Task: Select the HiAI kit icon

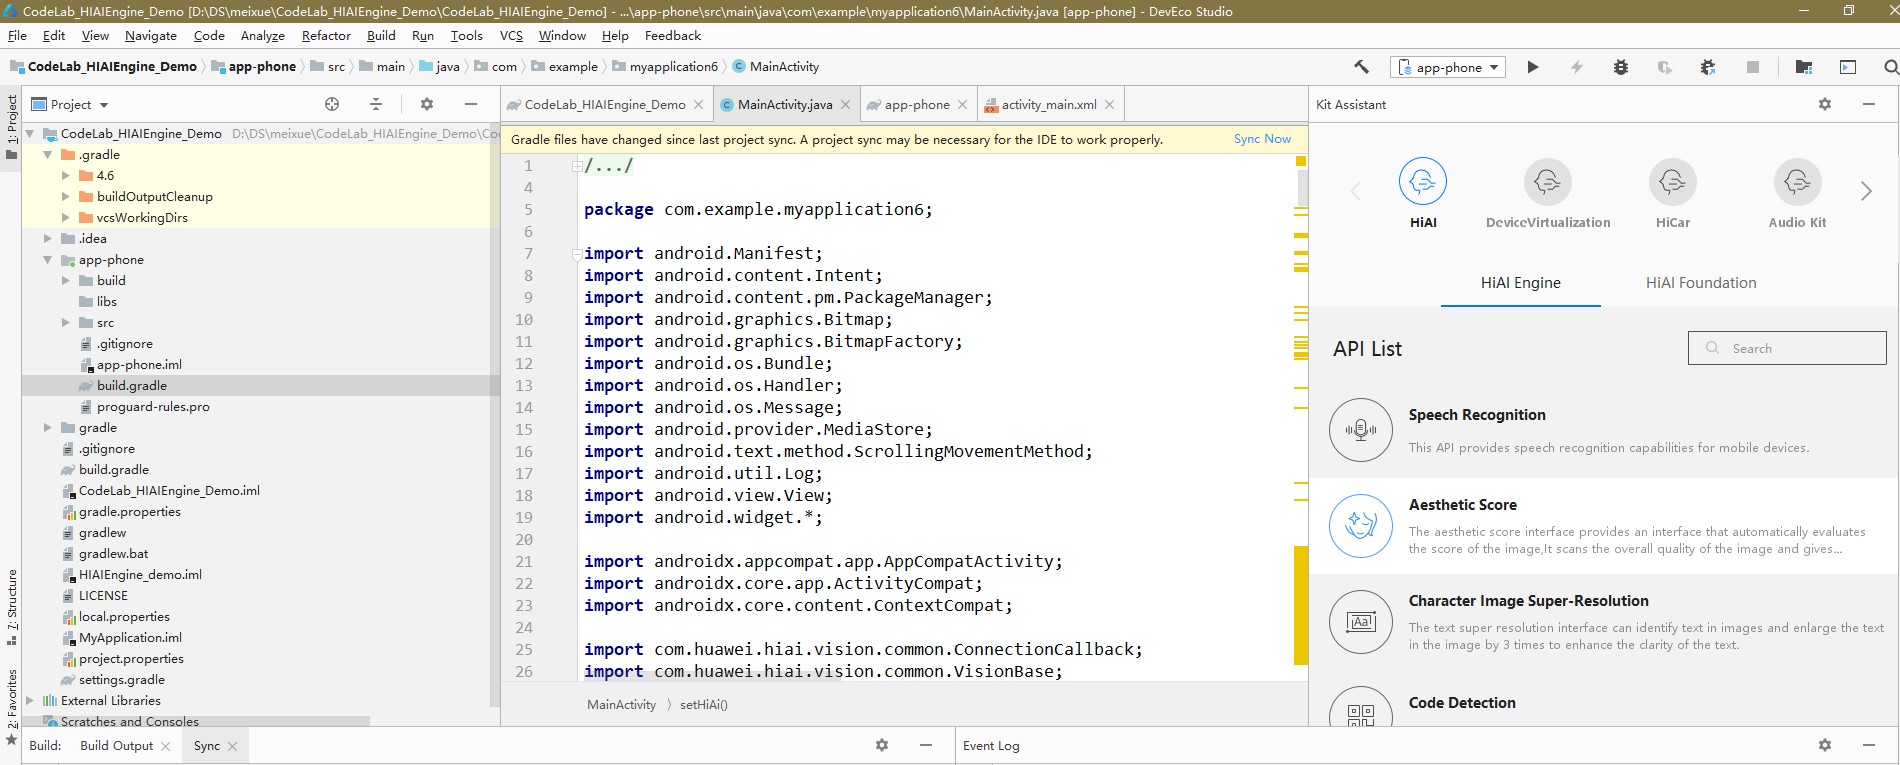Action: [1423, 182]
